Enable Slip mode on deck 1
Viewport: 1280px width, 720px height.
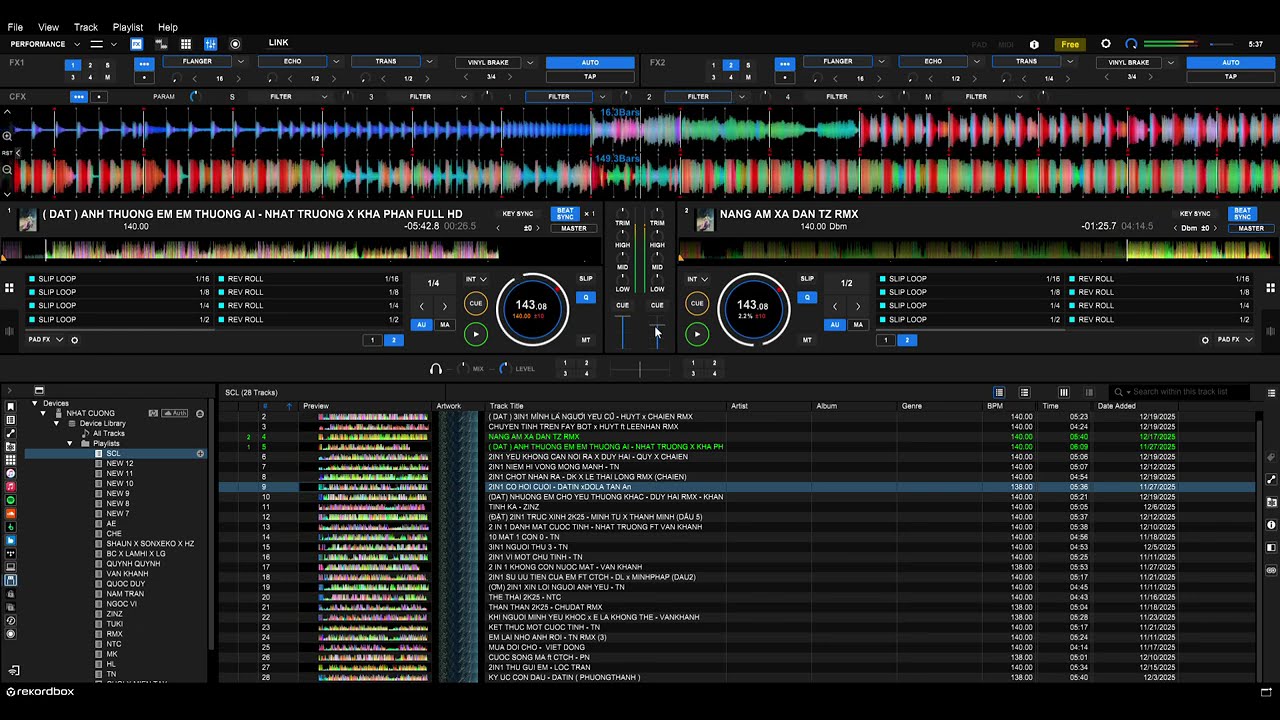[x=586, y=279]
